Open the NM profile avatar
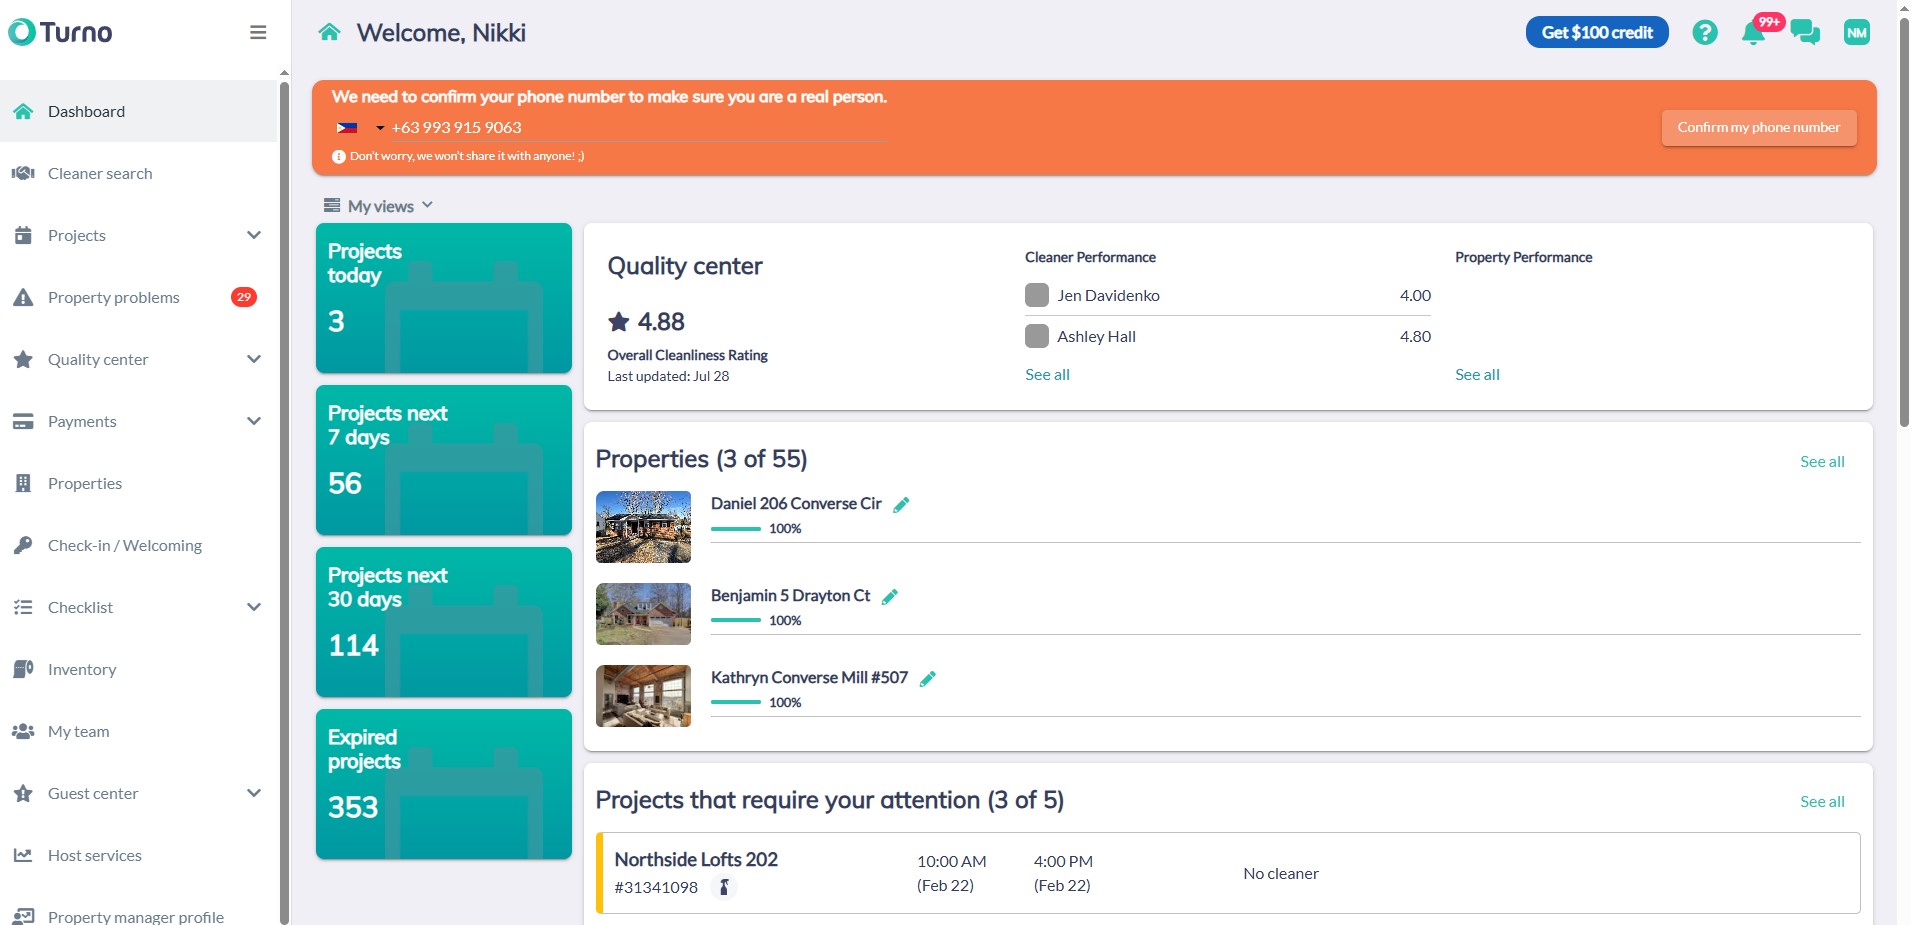1911x925 pixels. click(x=1857, y=33)
